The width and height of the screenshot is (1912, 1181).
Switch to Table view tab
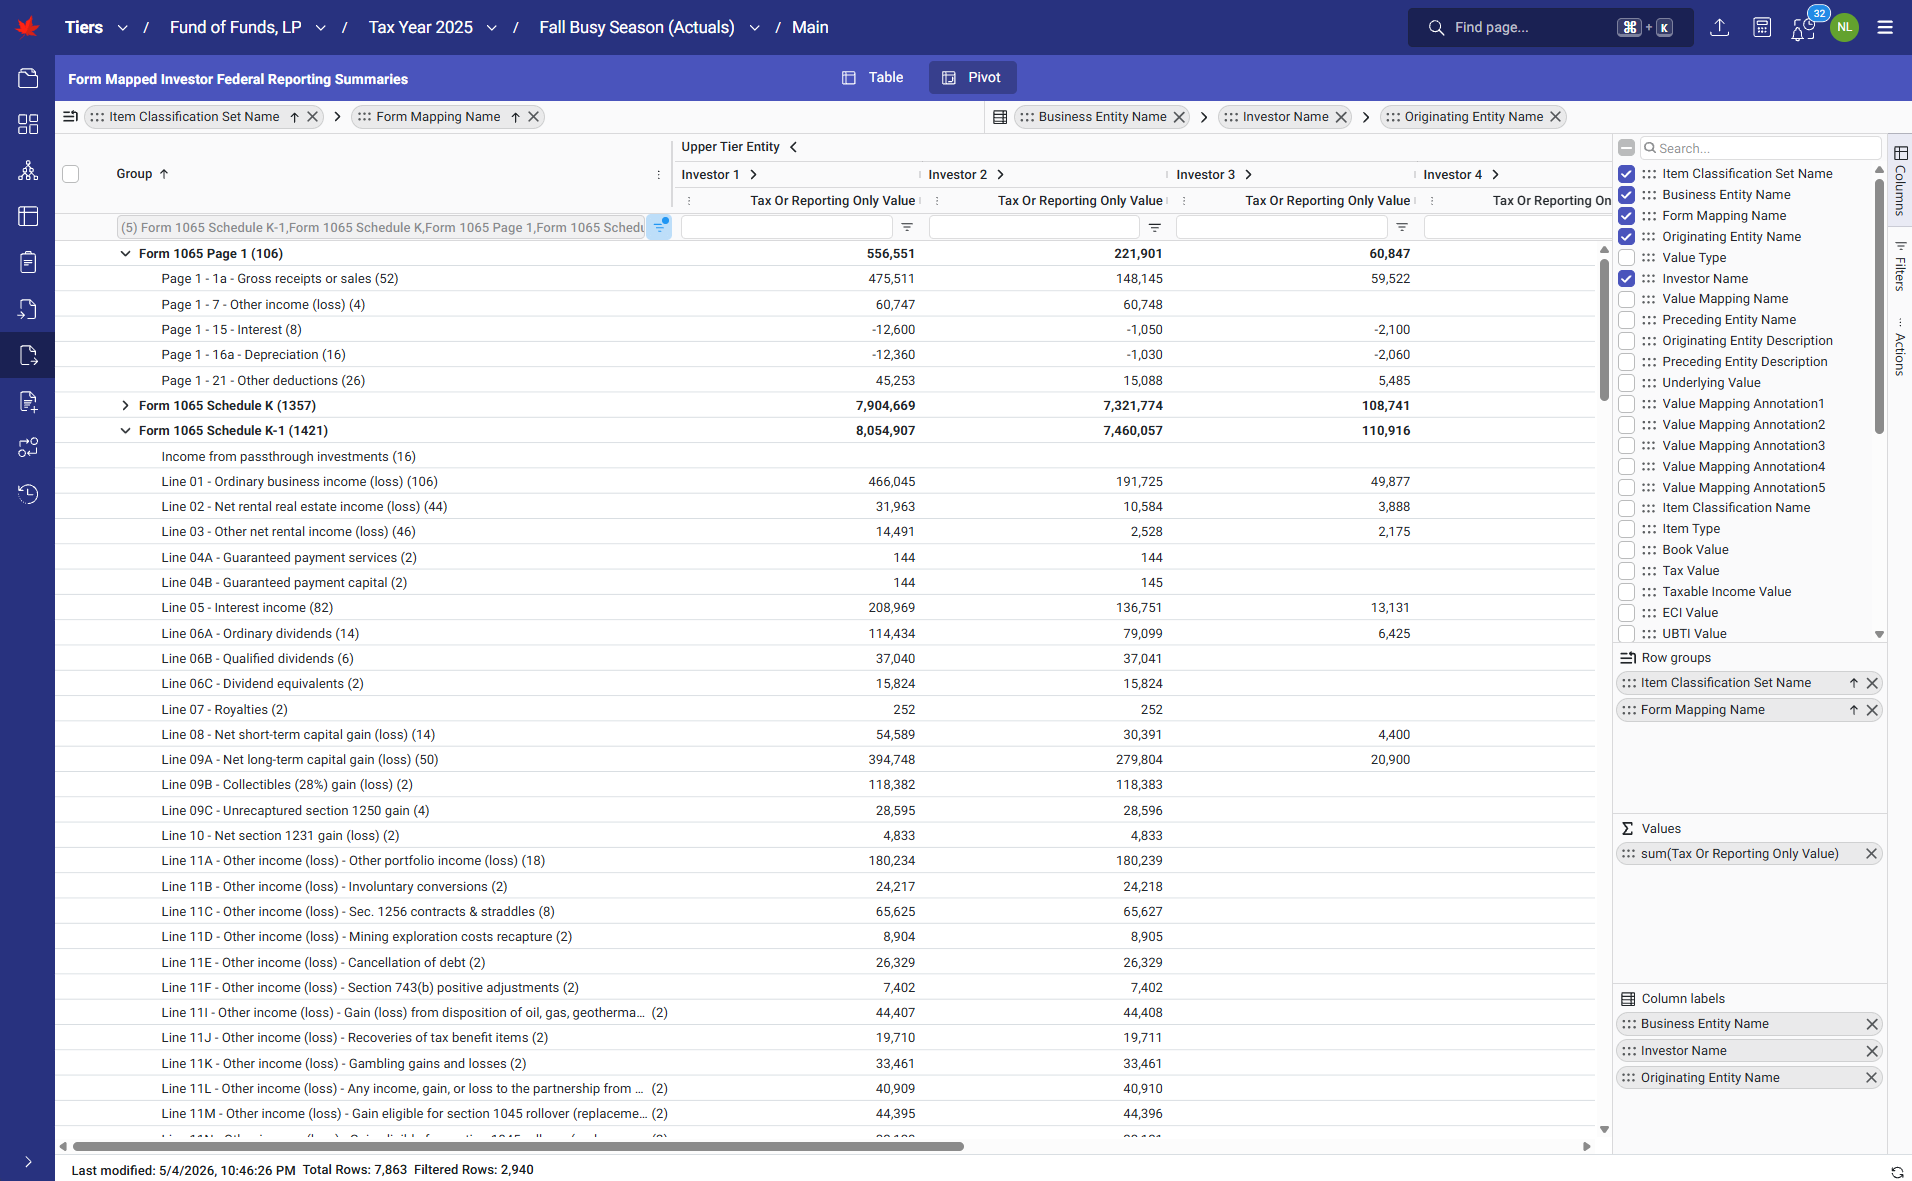pyautogui.click(x=873, y=77)
